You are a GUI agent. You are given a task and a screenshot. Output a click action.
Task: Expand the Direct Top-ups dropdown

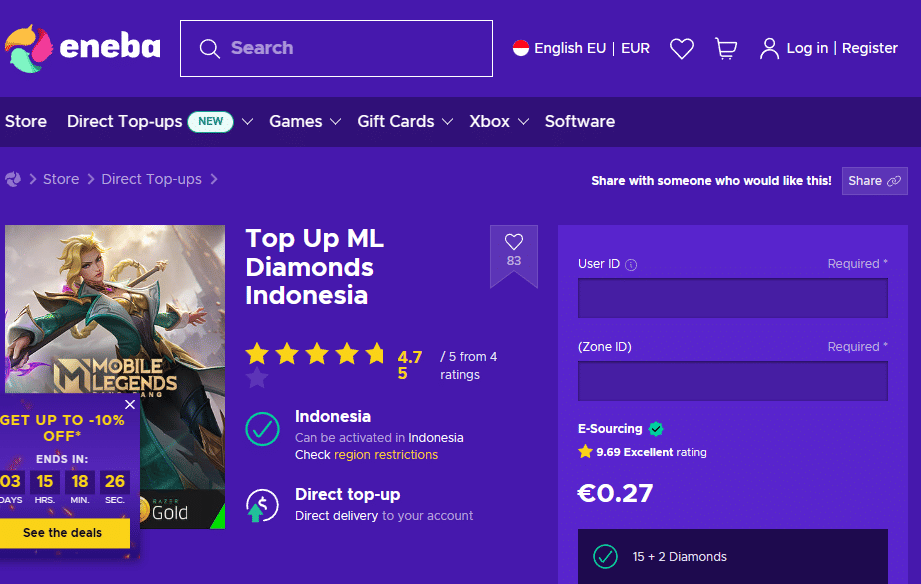(247, 122)
